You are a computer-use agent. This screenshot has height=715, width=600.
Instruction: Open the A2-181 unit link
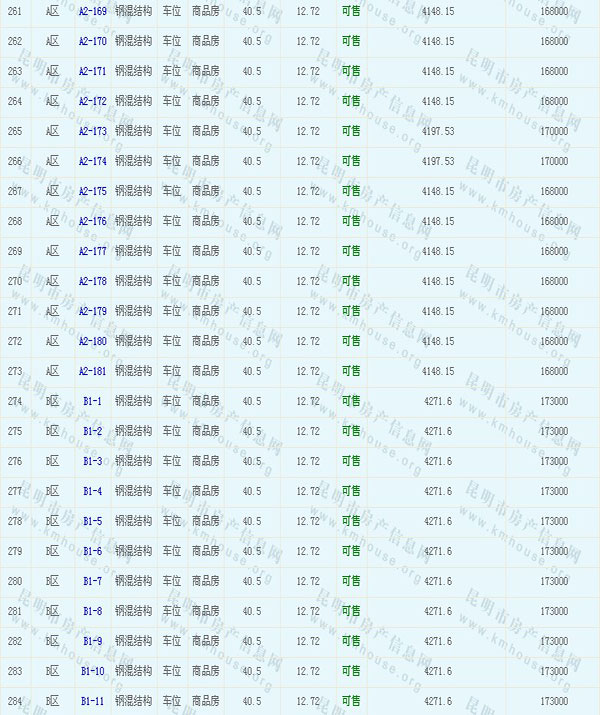92,371
